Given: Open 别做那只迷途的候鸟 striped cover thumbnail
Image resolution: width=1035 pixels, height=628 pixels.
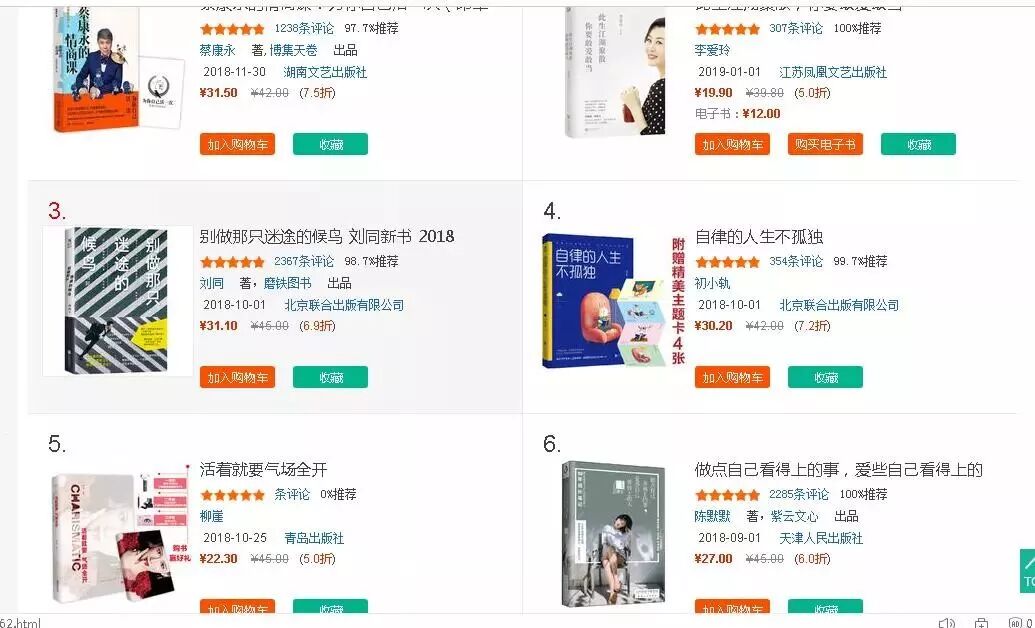Looking at the screenshot, I should tap(117, 301).
